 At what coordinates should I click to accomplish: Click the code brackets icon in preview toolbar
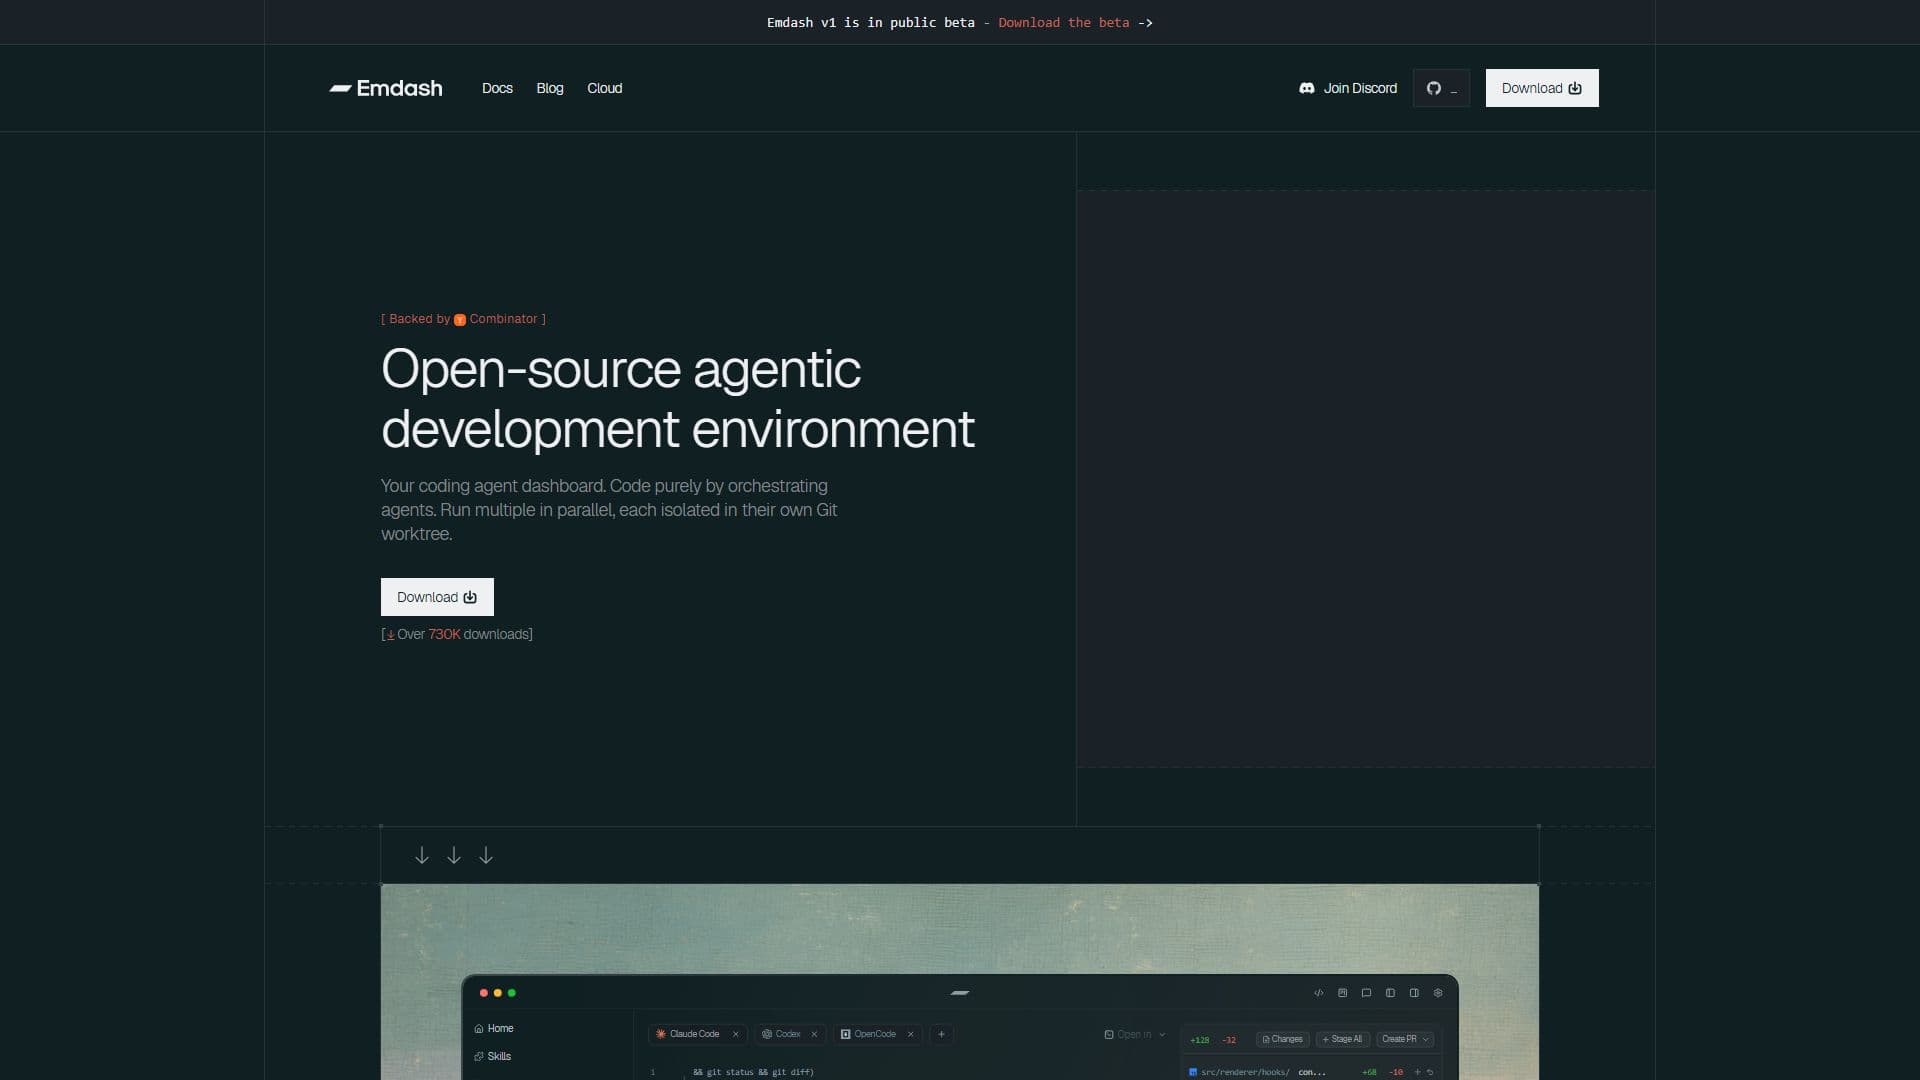(x=1318, y=993)
